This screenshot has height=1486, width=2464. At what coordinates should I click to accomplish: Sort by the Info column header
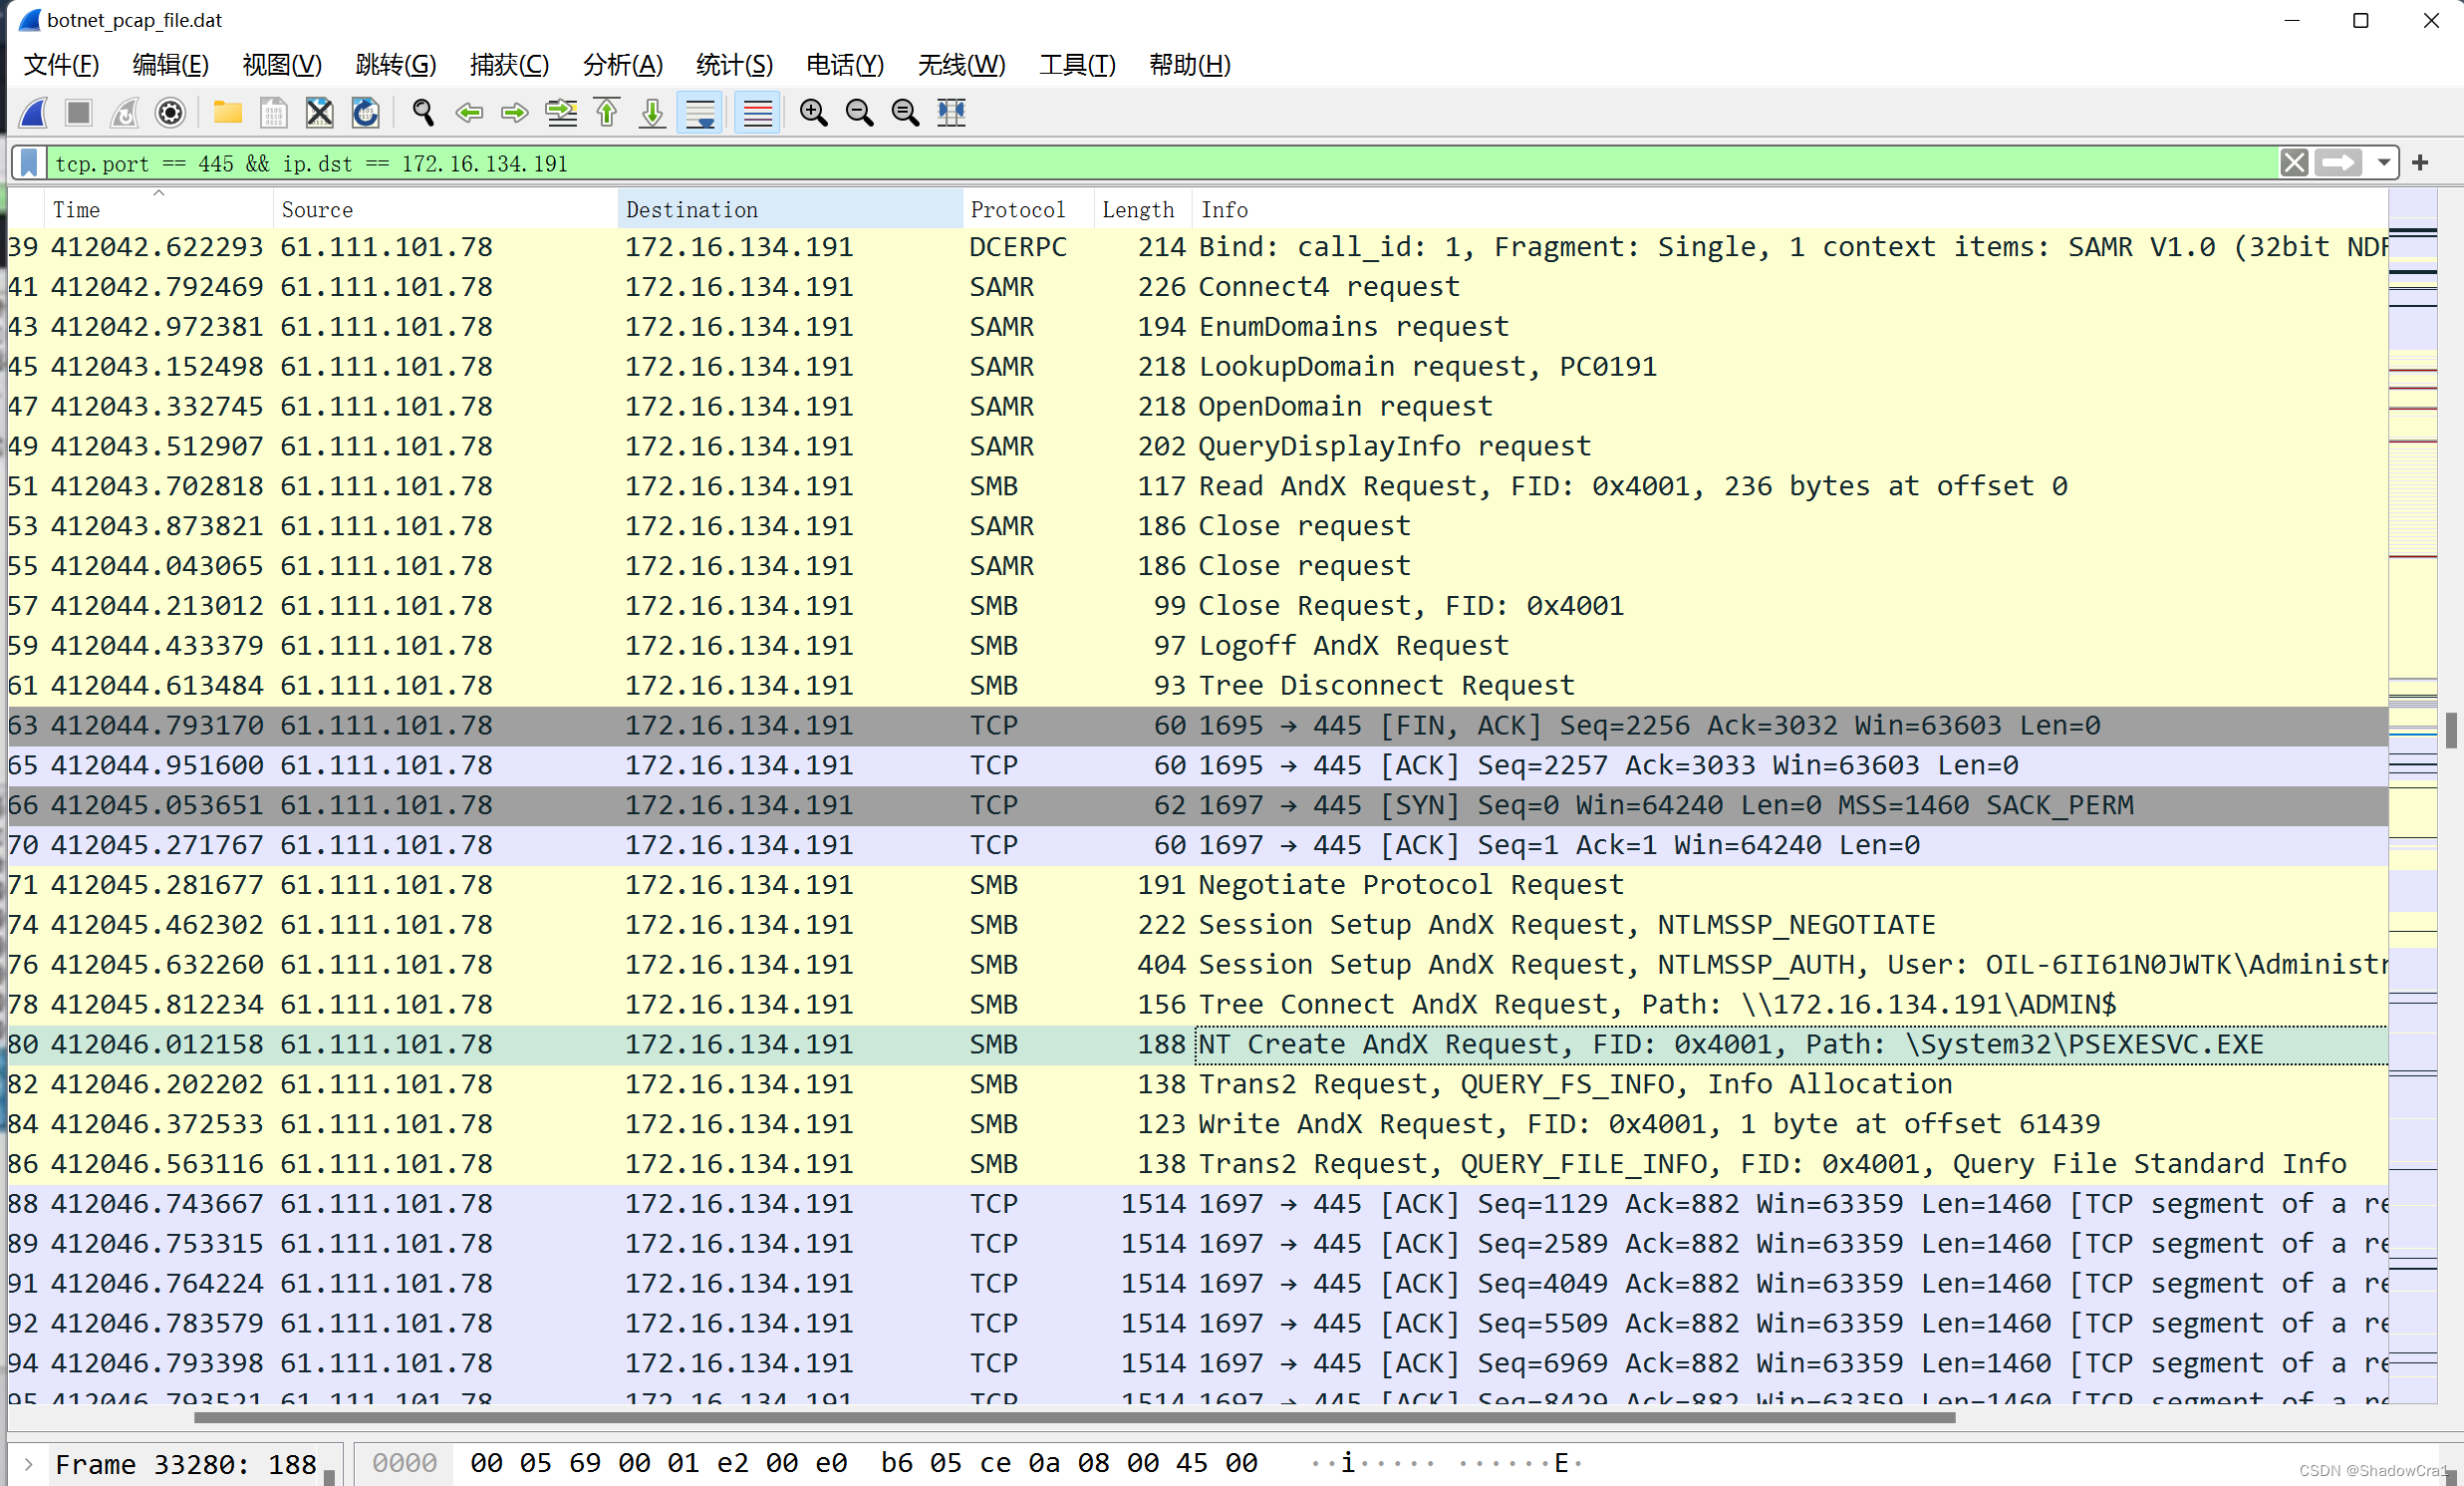1788,210
